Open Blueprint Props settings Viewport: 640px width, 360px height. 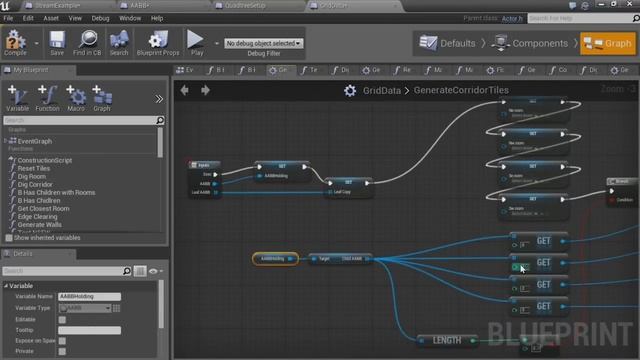158,42
